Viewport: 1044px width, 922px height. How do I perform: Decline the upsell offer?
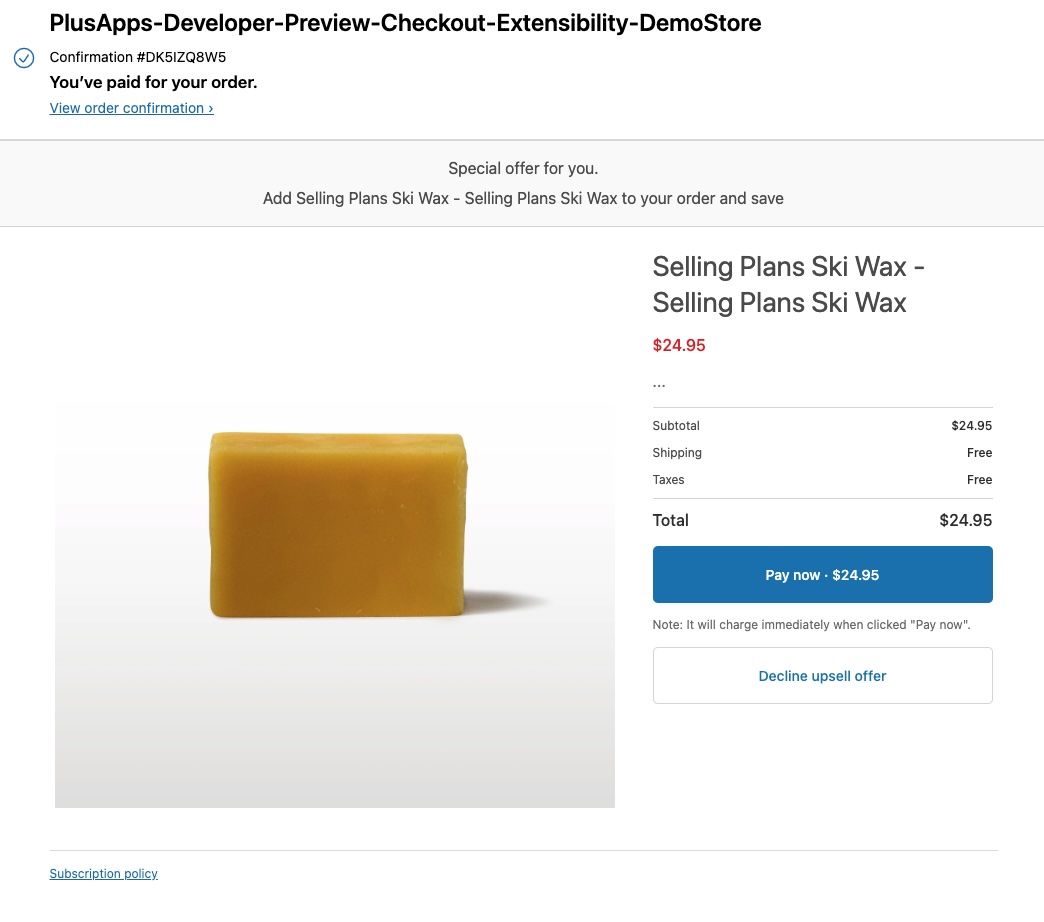[822, 676]
